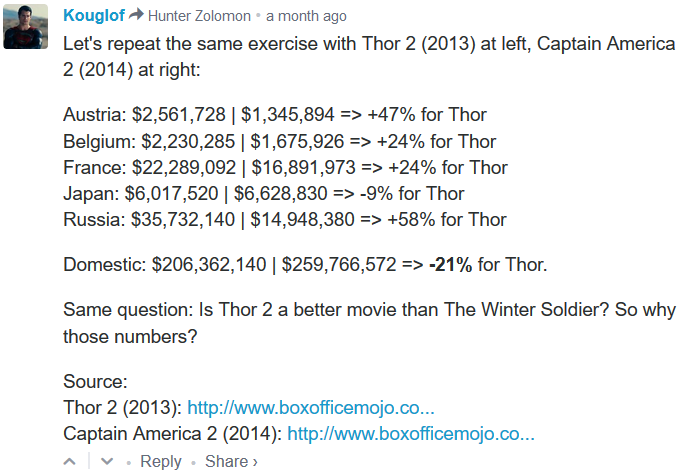This screenshot has width=685, height=475.
Task: Click the France $22,289,092 line
Action: coord(285,168)
